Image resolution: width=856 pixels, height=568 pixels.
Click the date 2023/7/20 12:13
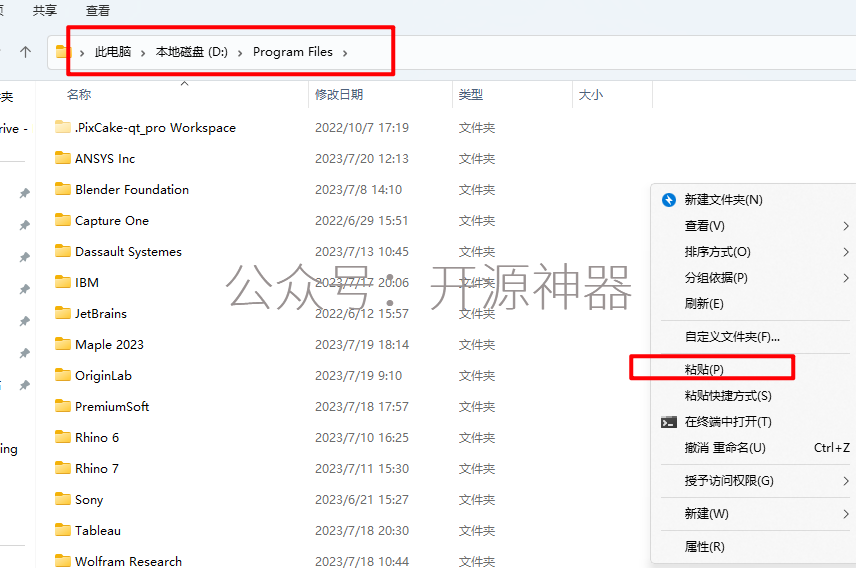(x=362, y=158)
